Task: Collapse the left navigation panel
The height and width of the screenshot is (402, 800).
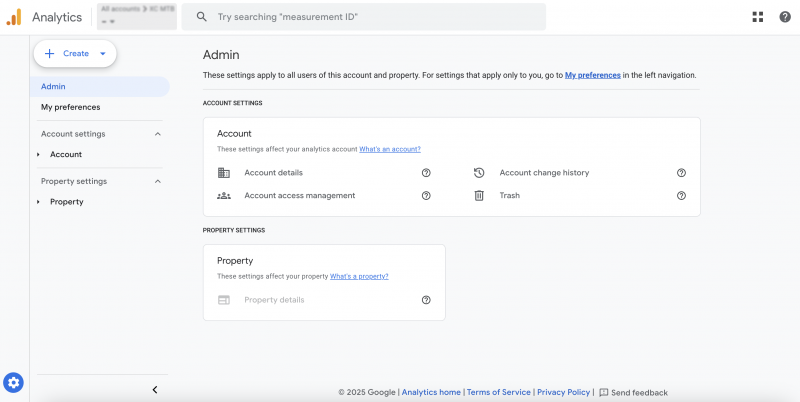Action: click(155, 390)
